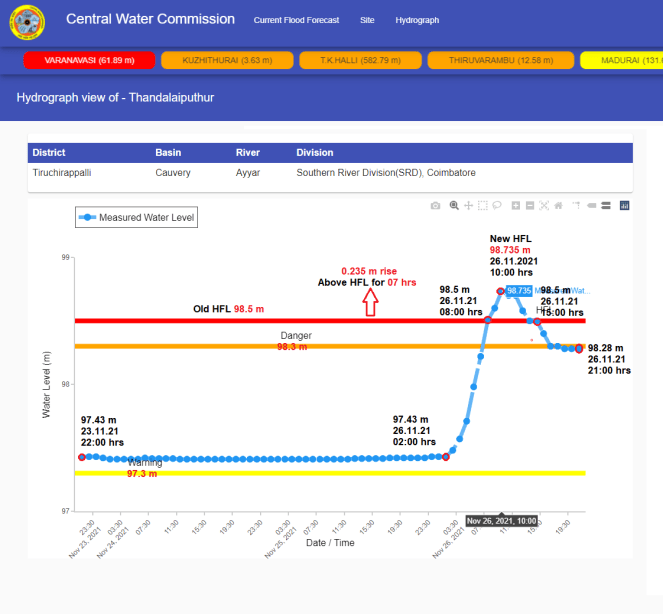Reset axes with the home icon
663x614 pixels.
click(558, 205)
